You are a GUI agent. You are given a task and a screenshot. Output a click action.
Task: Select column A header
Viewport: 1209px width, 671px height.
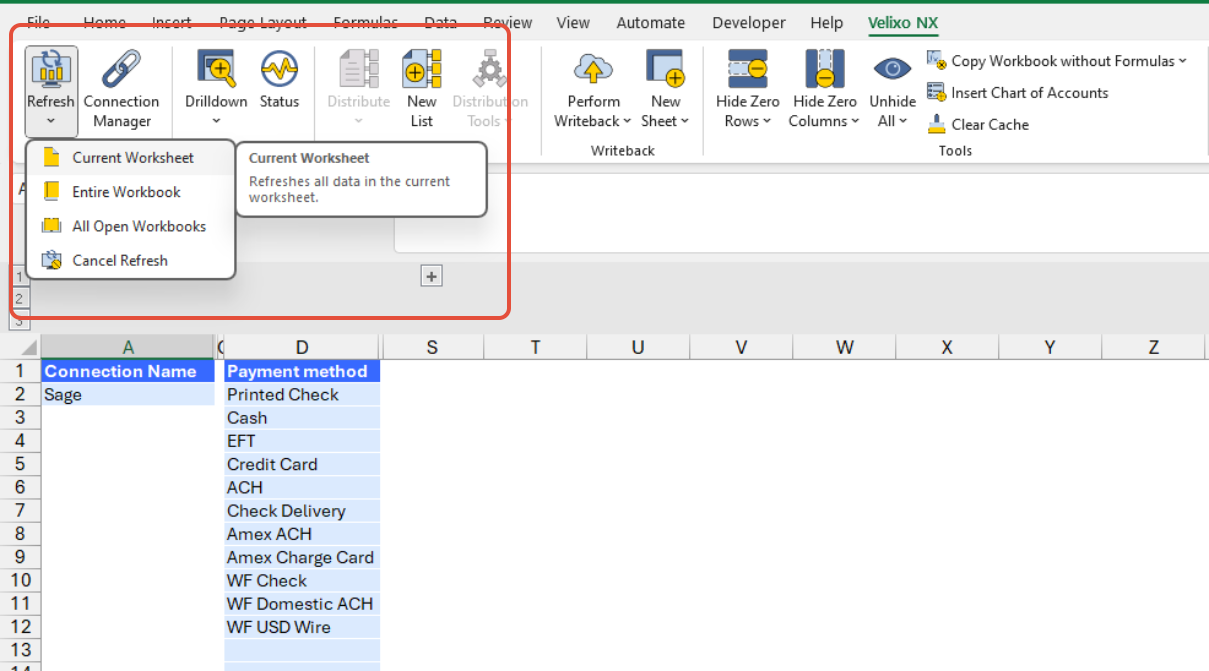[128, 347]
